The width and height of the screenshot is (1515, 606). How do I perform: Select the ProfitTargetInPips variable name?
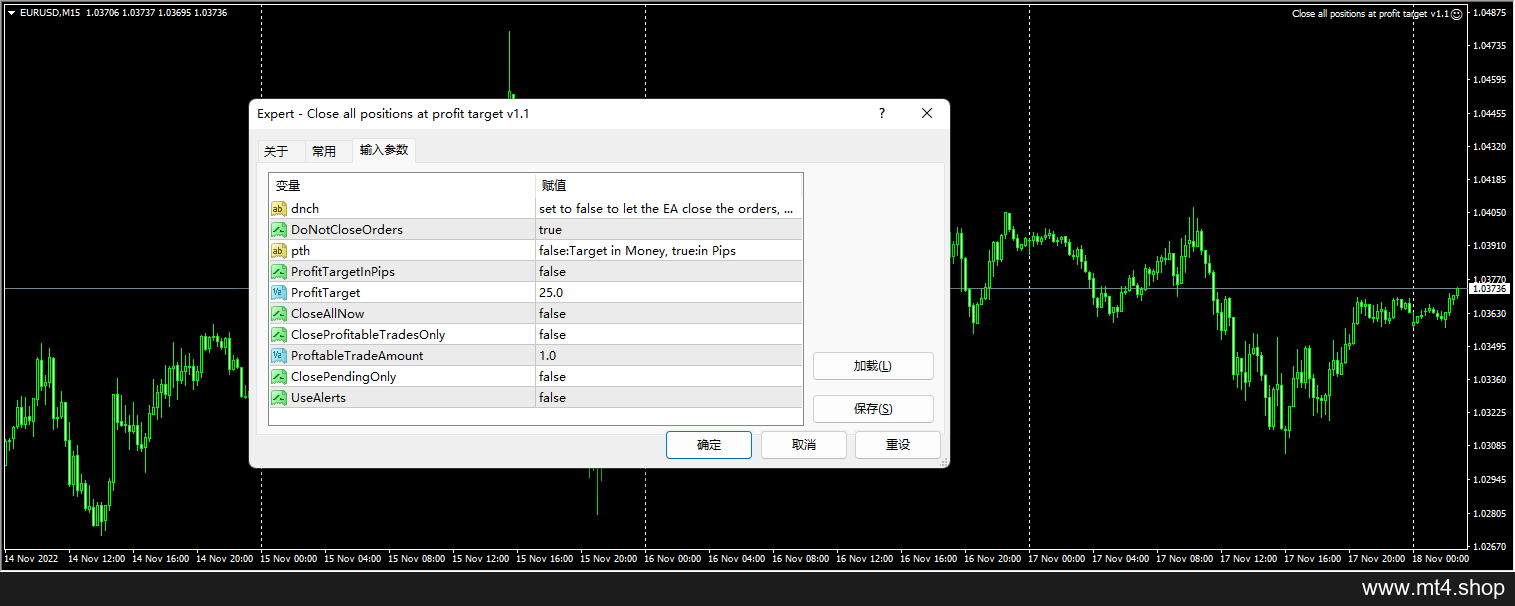pyautogui.click(x=344, y=272)
